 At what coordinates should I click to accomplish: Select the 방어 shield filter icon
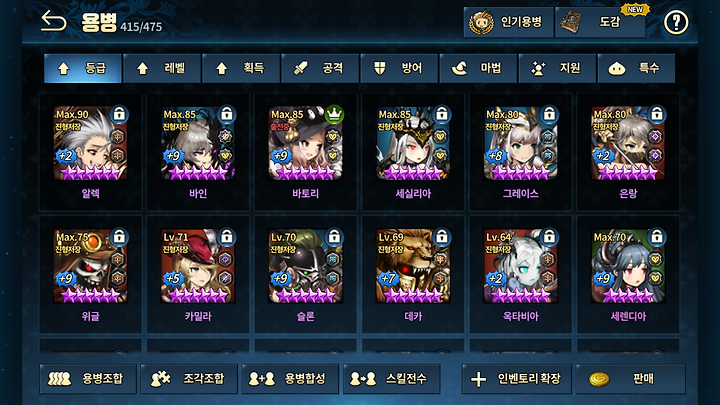coord(380,68)
